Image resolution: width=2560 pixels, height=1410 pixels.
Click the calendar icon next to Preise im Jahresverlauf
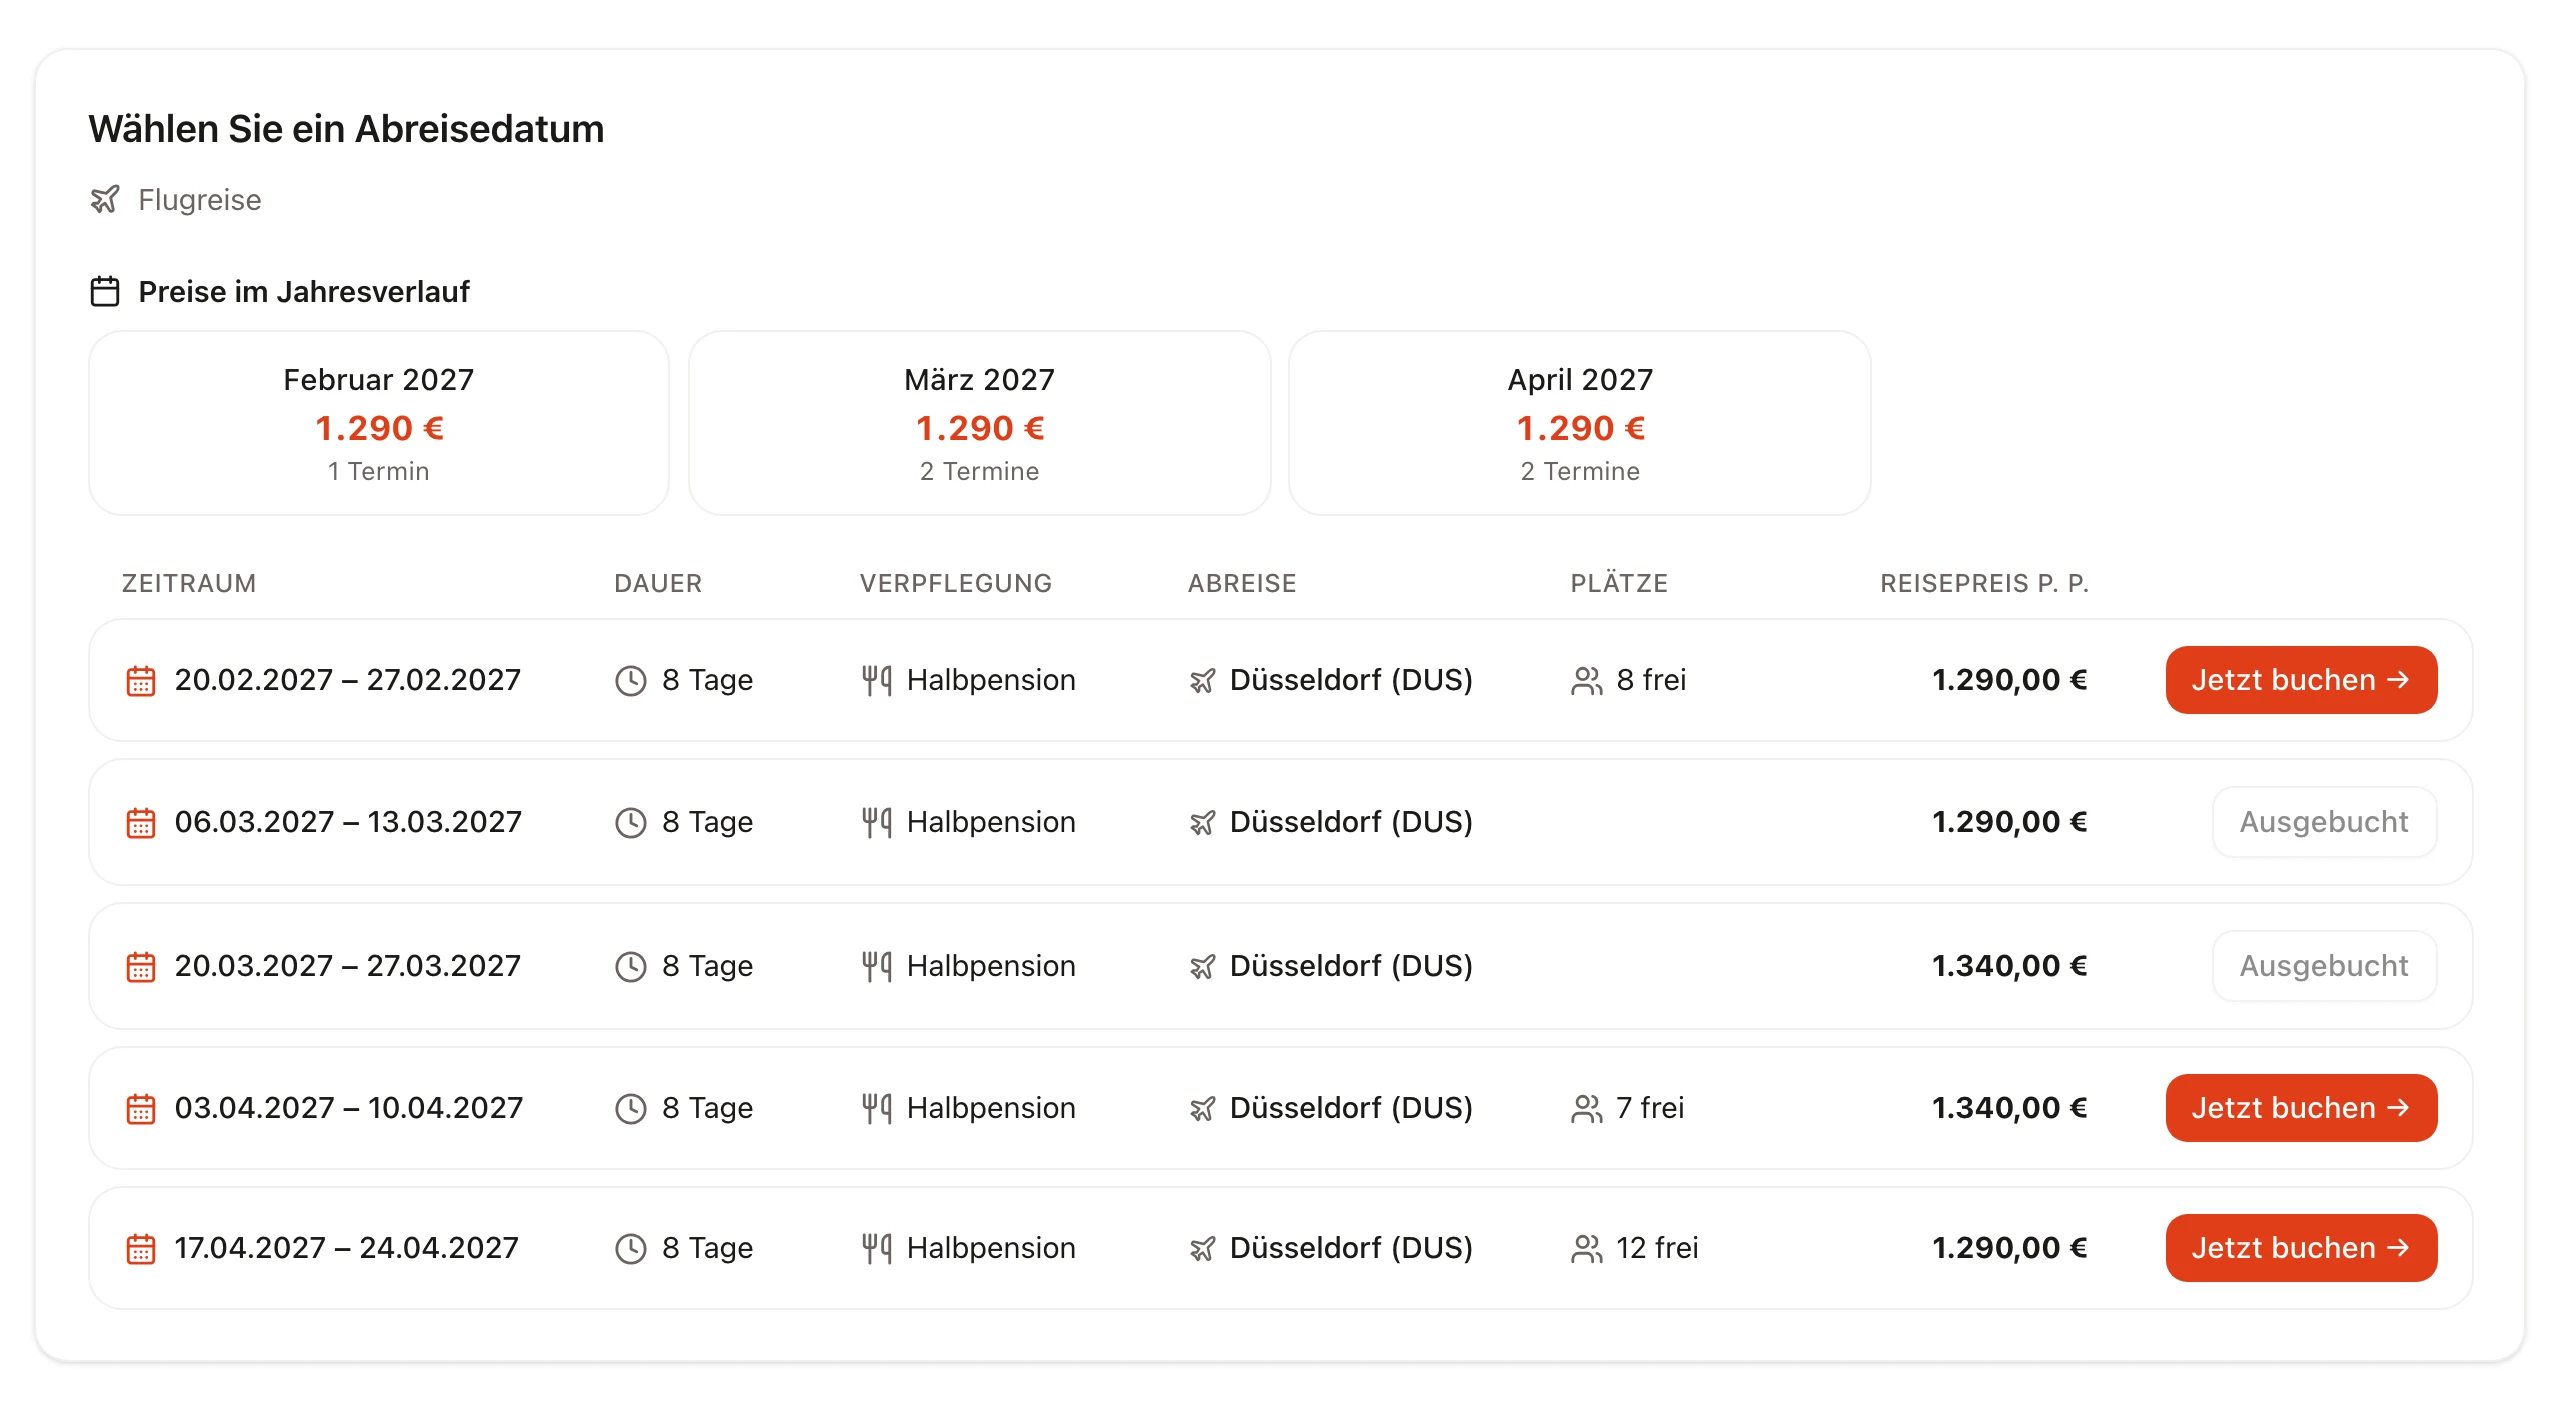point(105,292)
